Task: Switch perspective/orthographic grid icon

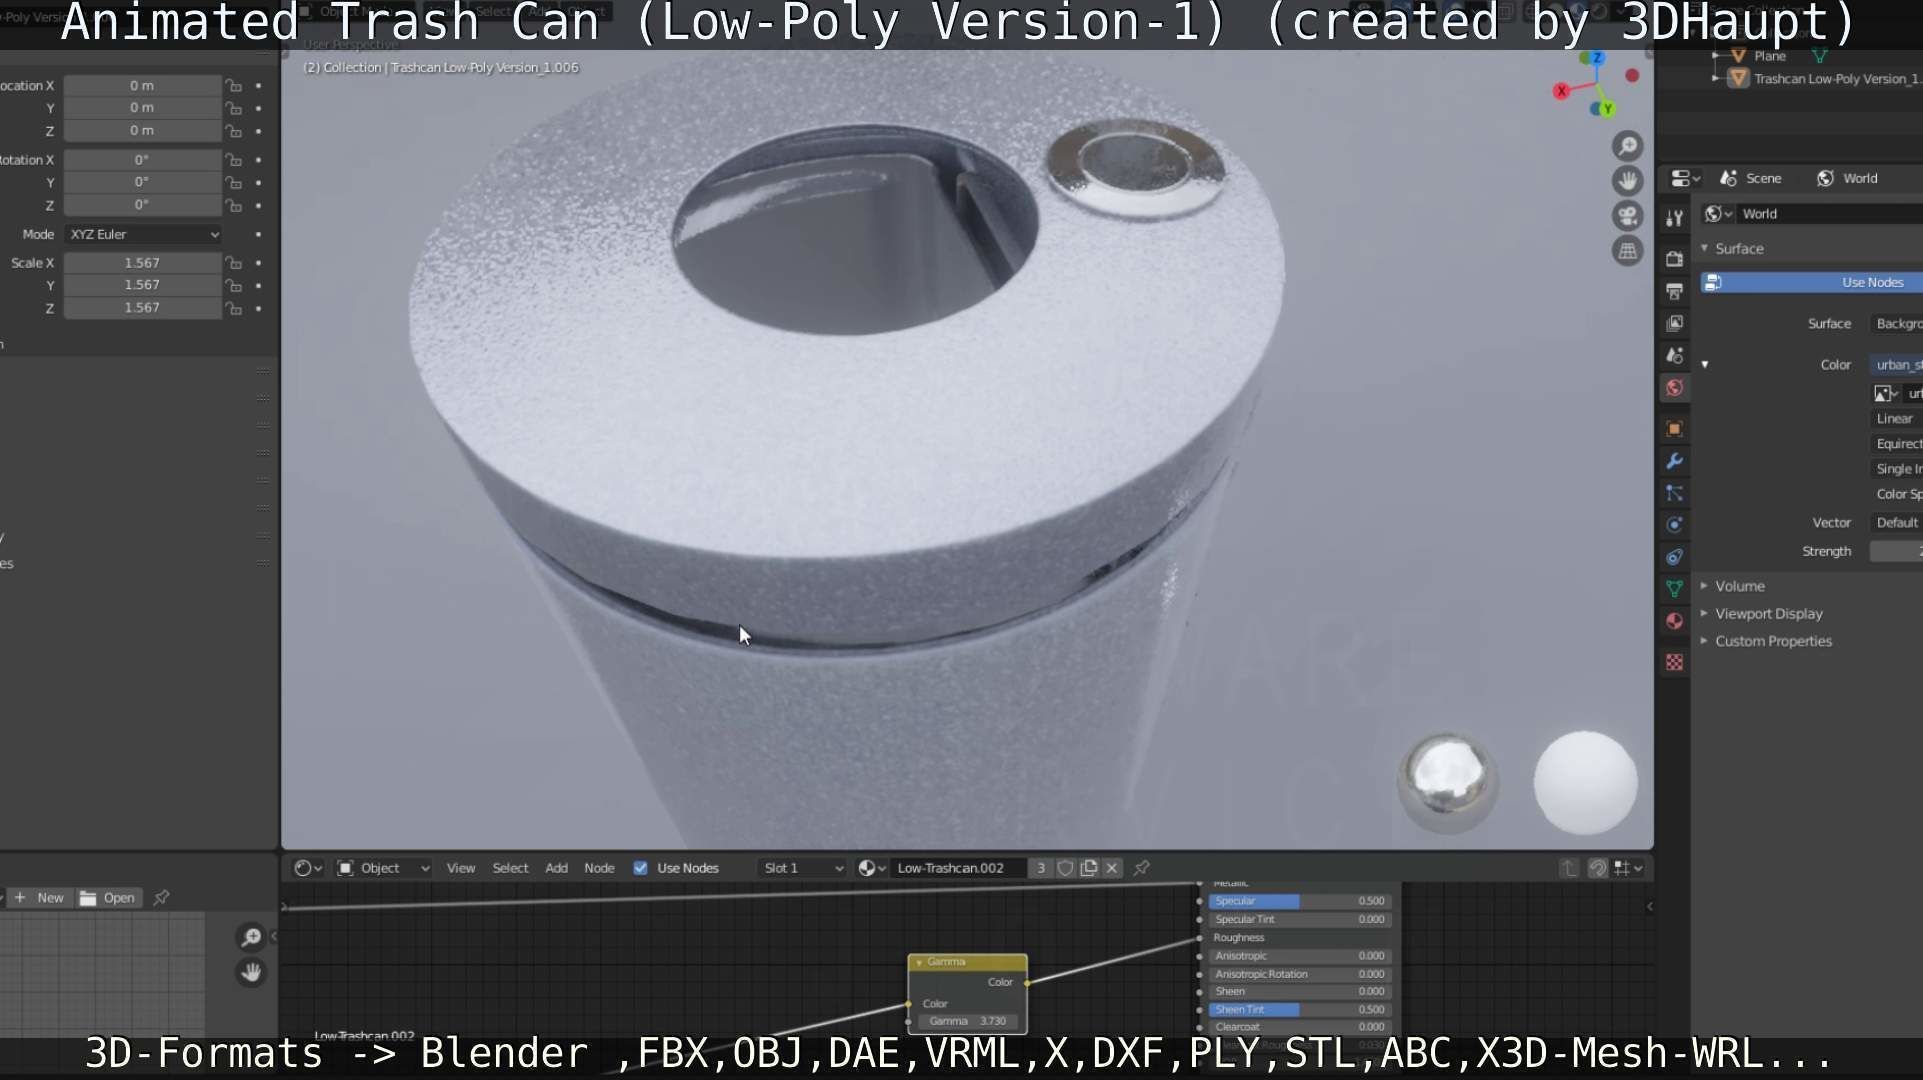Action: pos(1628,251)
